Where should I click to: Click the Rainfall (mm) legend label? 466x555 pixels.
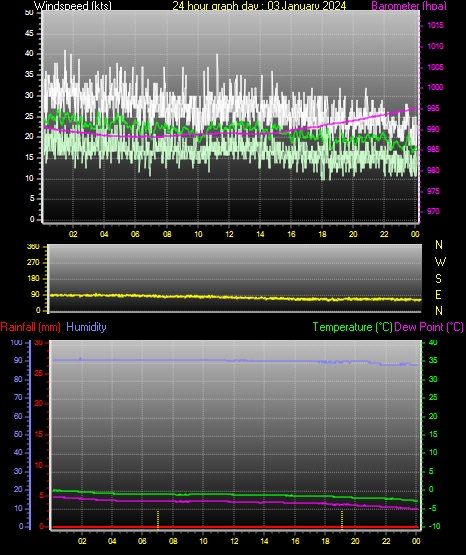coord(30,327)
